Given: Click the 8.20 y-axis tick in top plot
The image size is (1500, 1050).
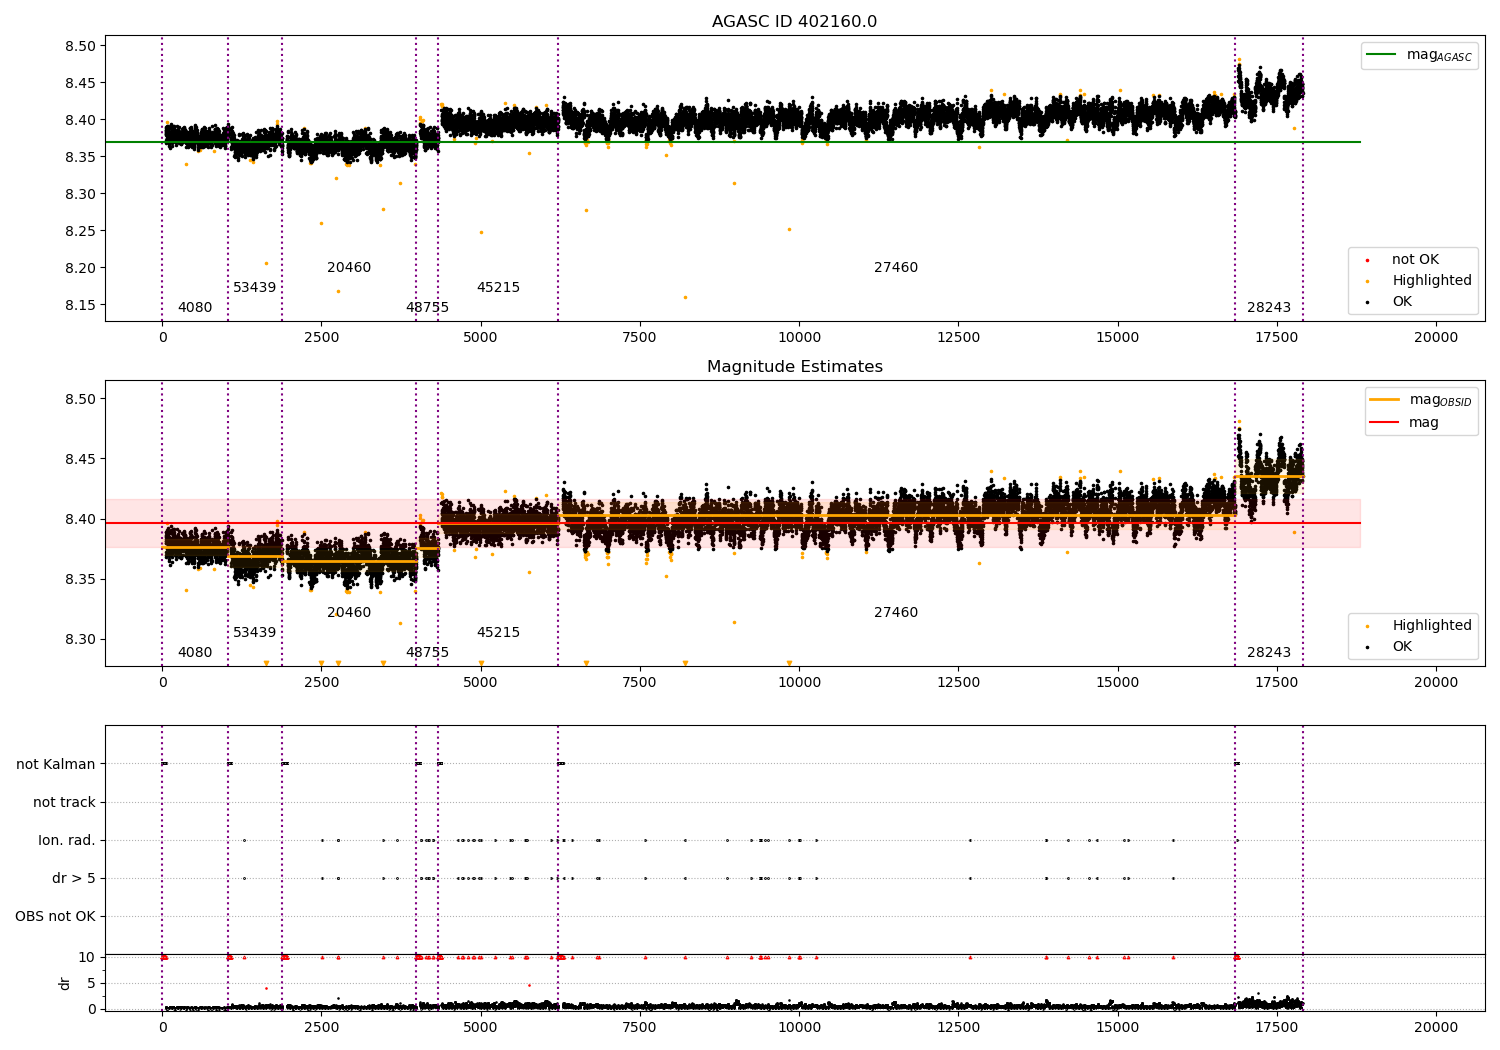Looking at the screenshot, I should 81,268.
